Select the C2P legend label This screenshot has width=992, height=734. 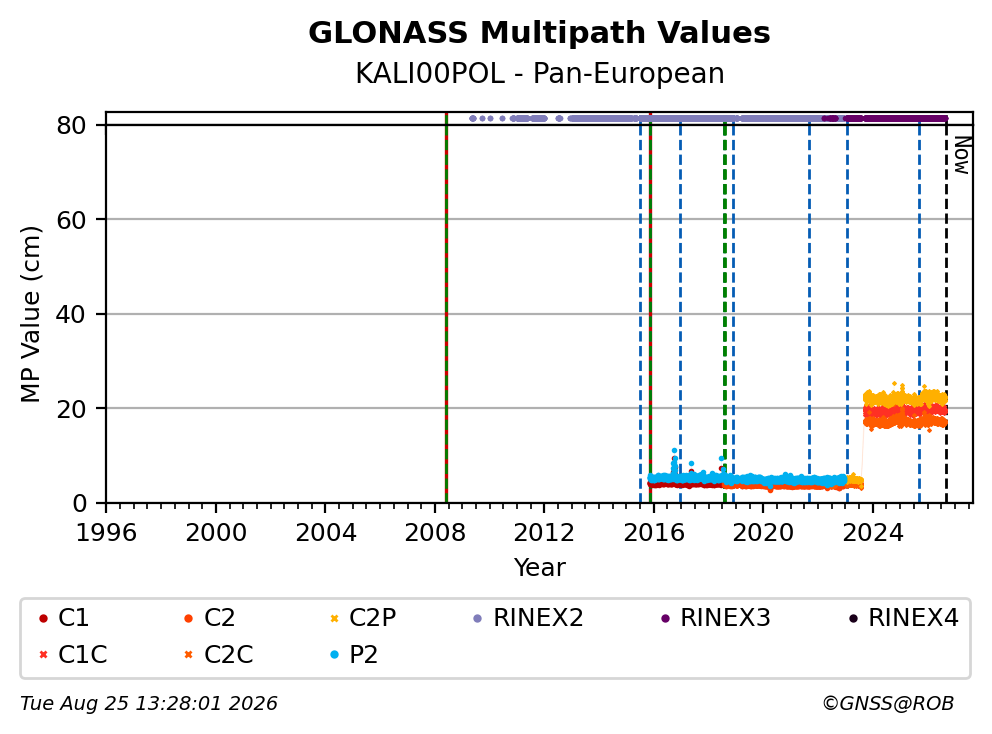(373, 618)
